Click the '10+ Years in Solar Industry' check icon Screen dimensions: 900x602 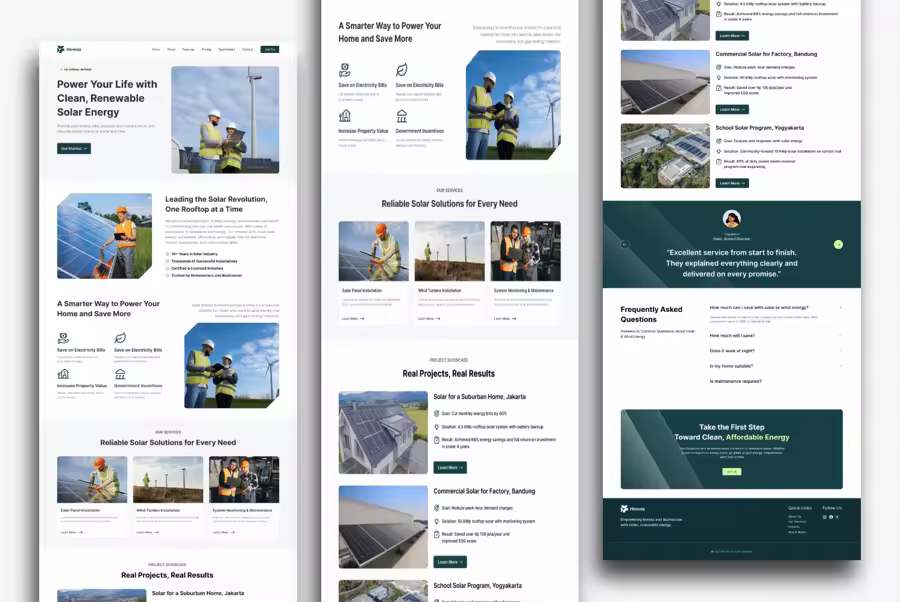(x=168, y=254)
